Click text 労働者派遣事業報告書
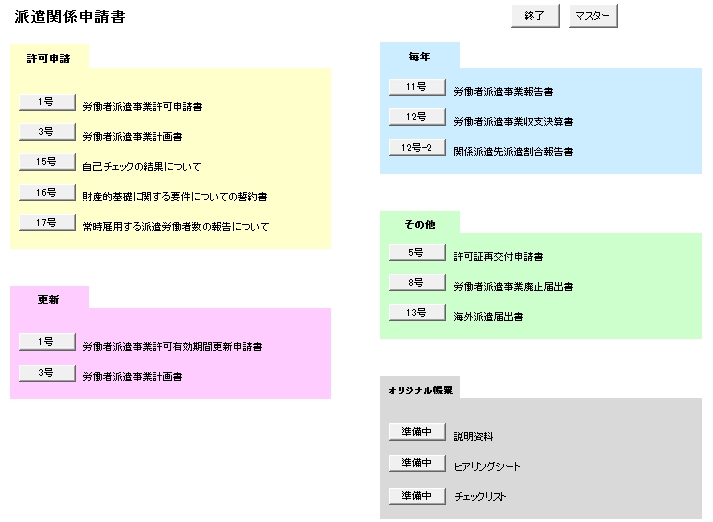Viewport: 713px width, 522px height. coord(503,91)
